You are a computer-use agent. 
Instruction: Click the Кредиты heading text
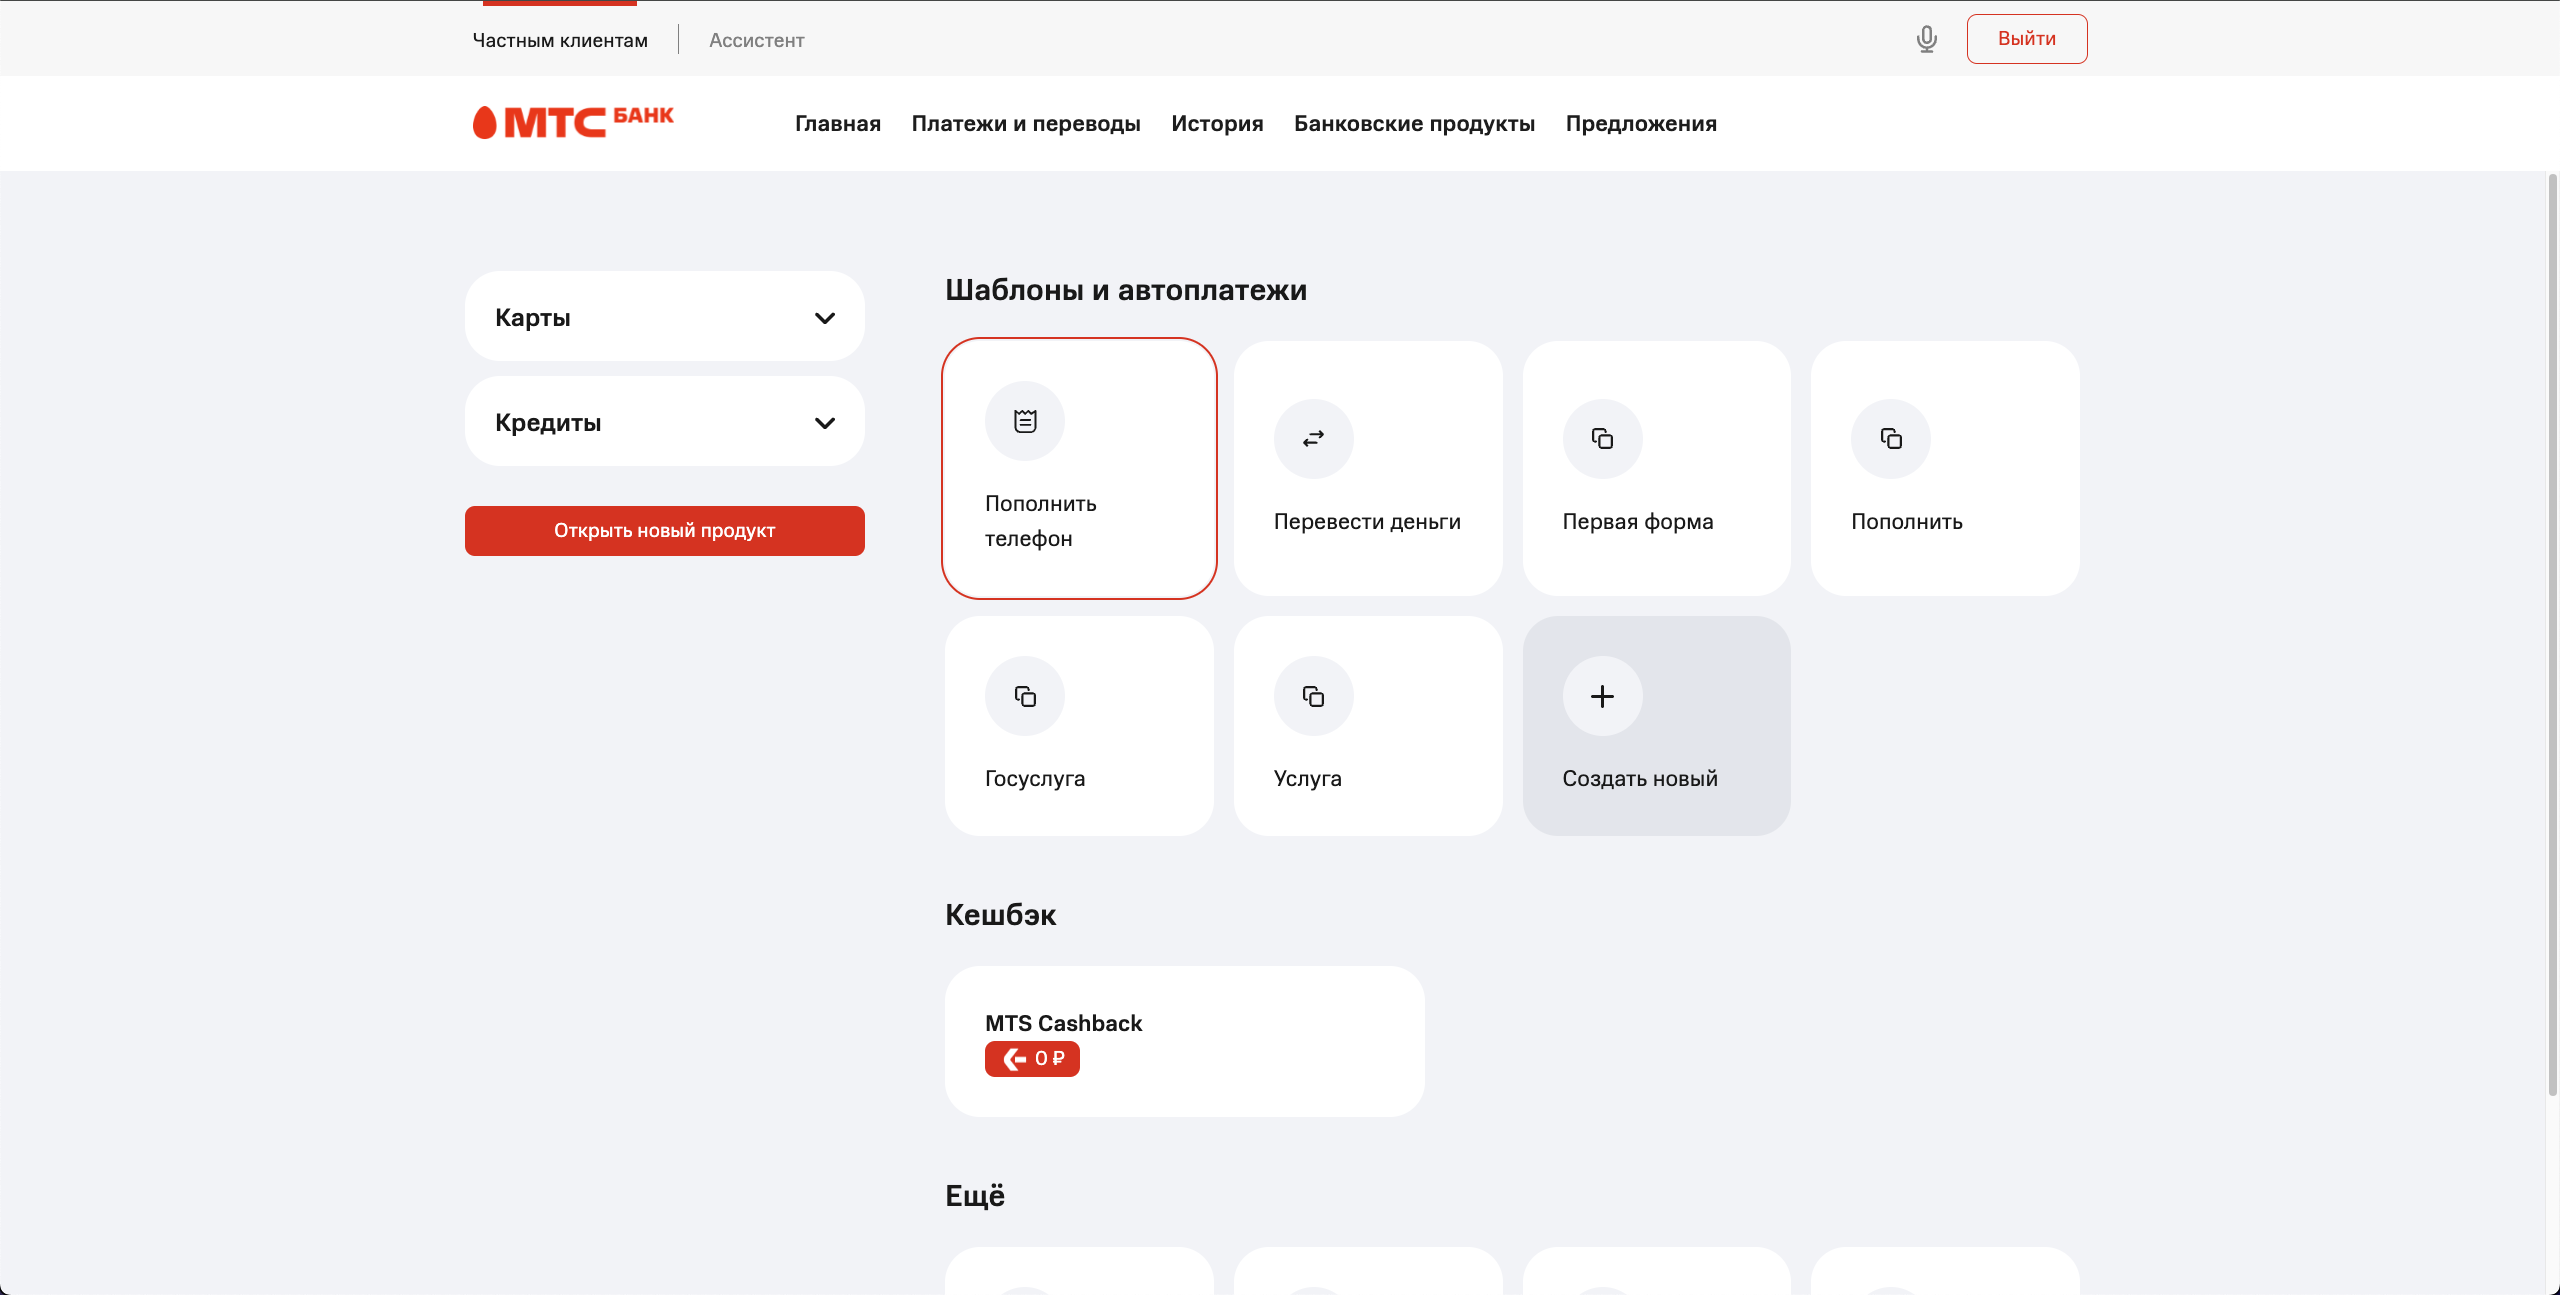(548, 423)
